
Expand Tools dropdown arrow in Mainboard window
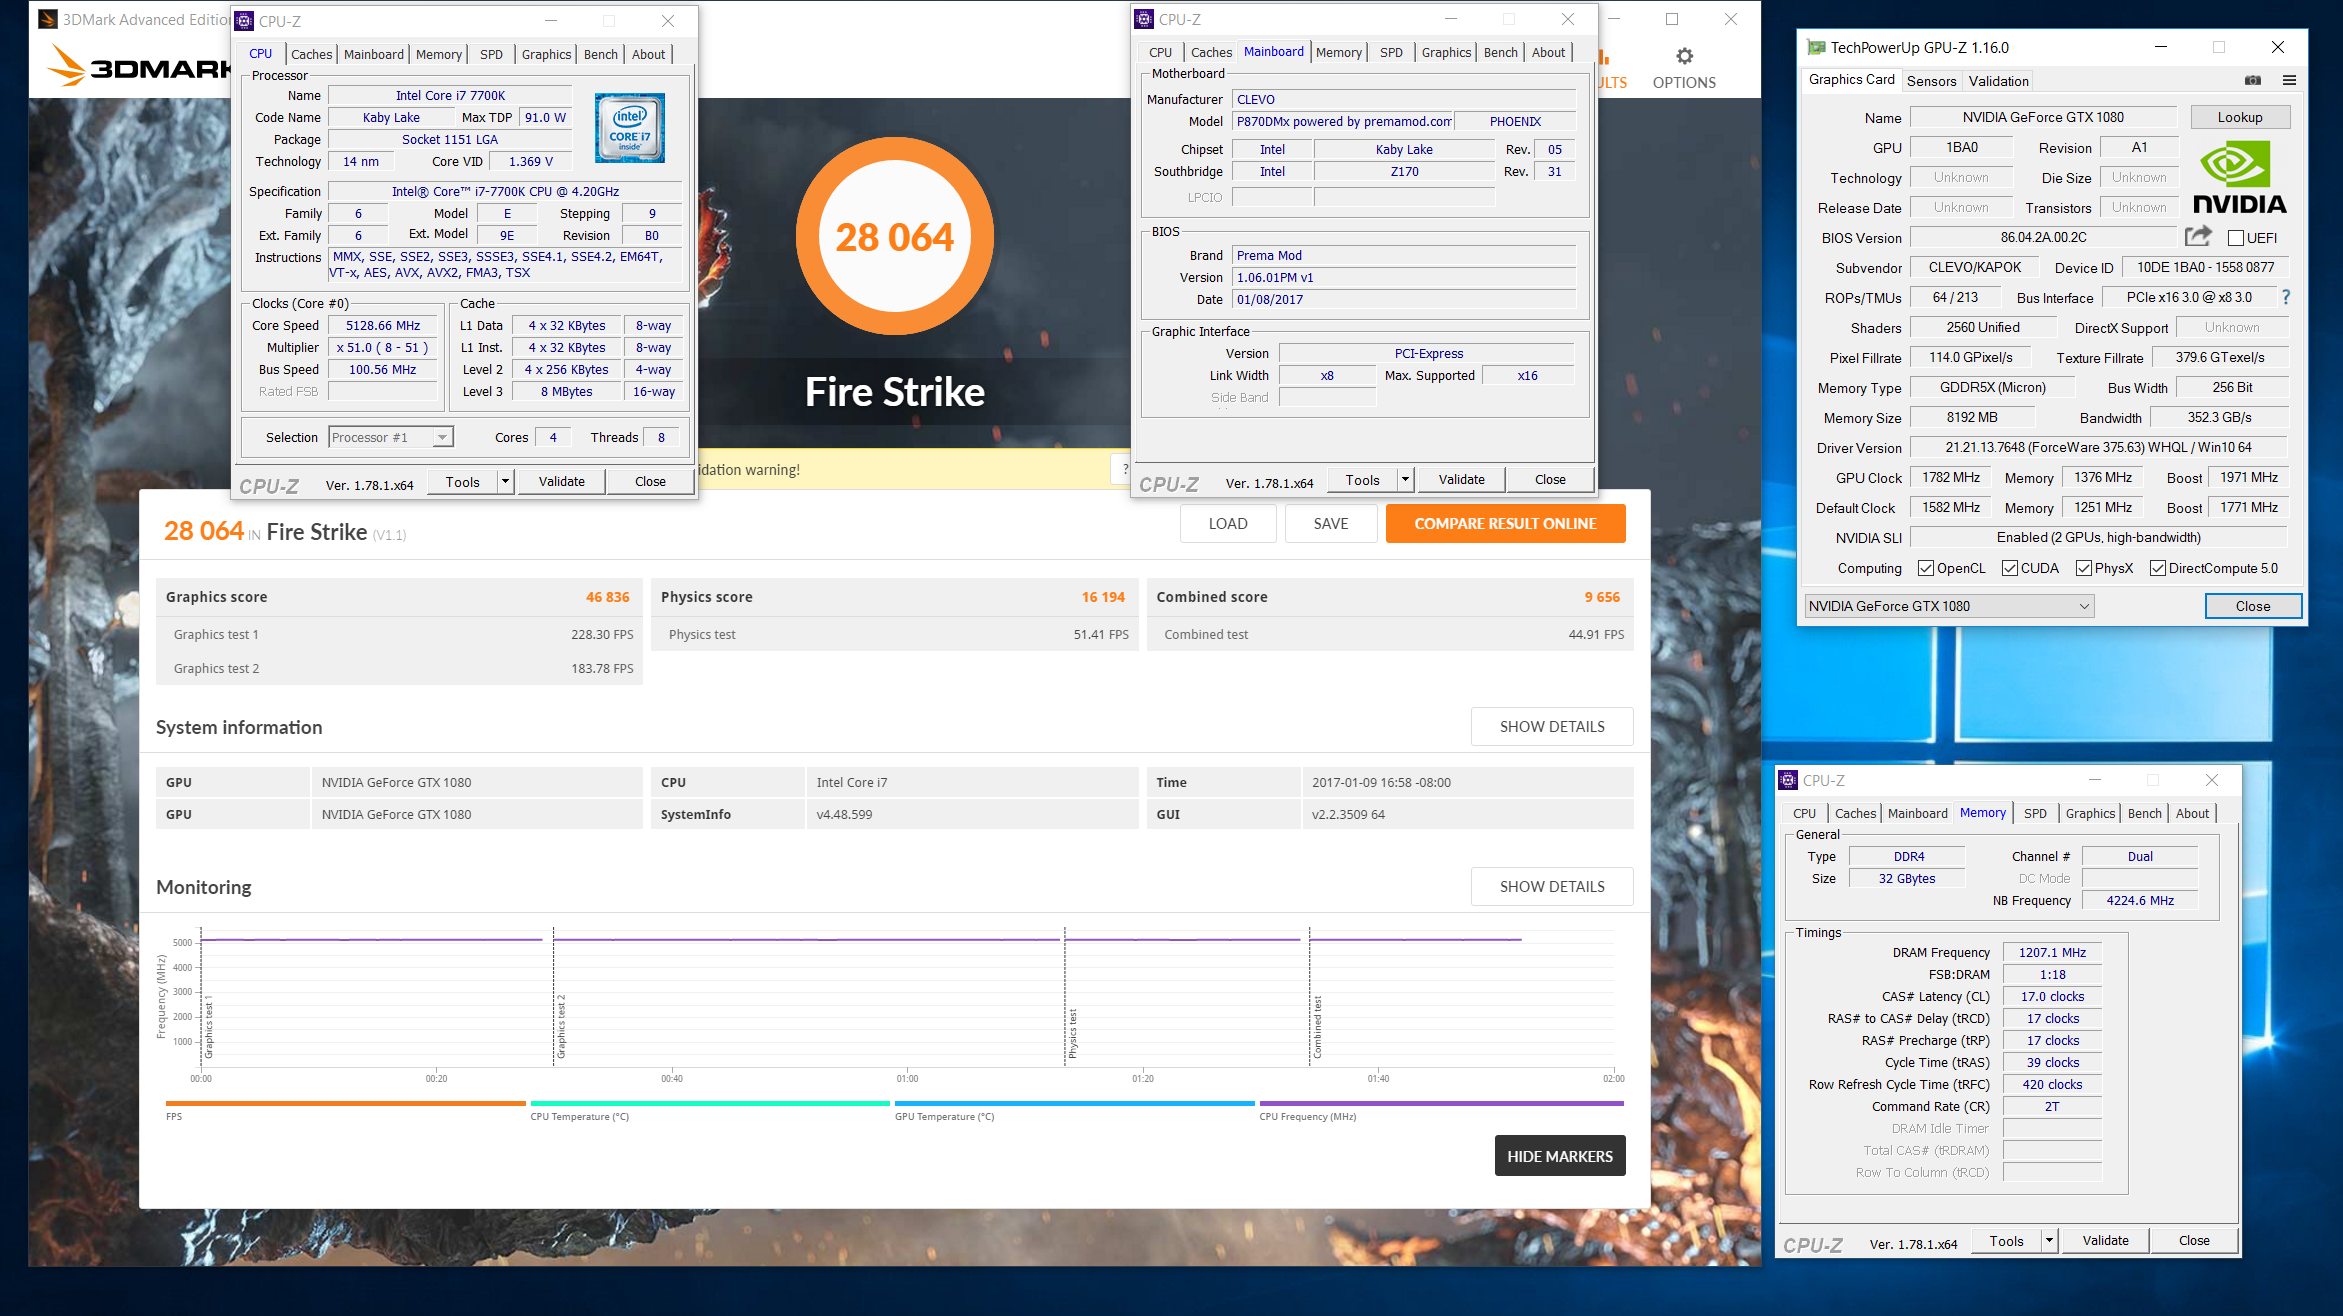pos(1405,480)
